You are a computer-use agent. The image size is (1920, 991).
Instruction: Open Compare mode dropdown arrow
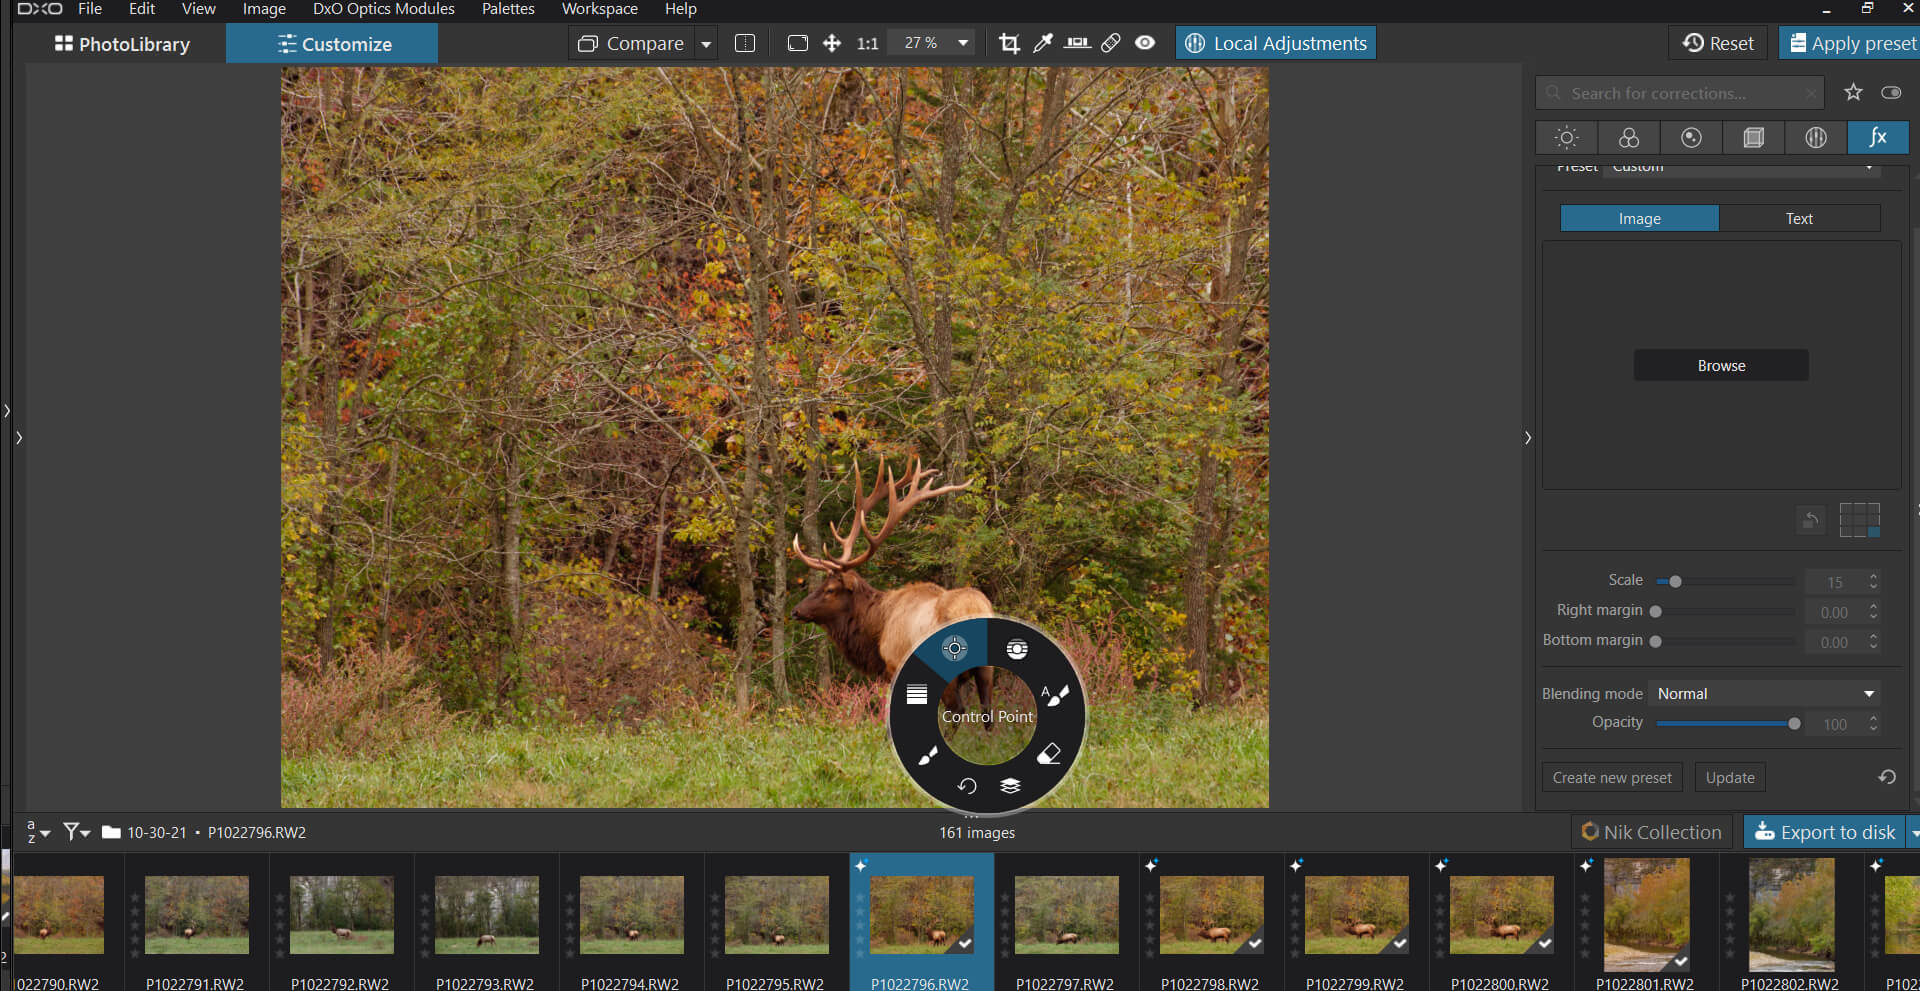point(706,44)
